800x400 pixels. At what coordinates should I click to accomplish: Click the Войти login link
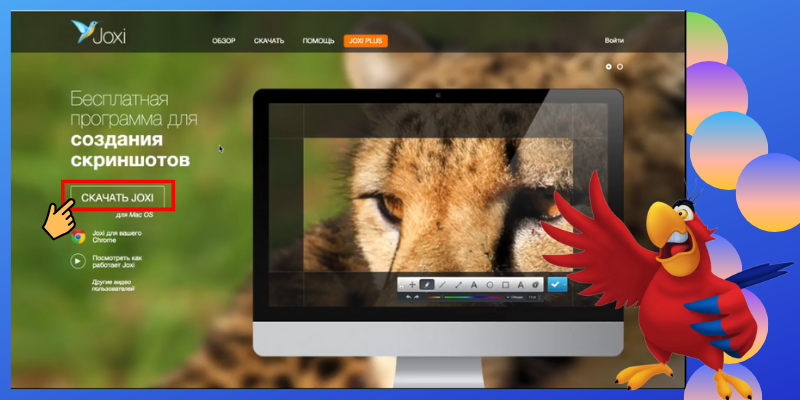614,40
